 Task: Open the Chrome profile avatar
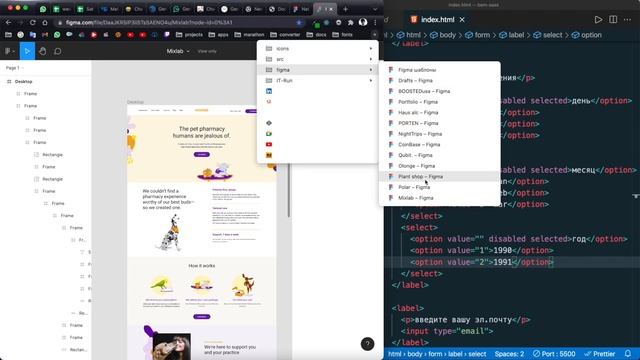tap(363, 22)
